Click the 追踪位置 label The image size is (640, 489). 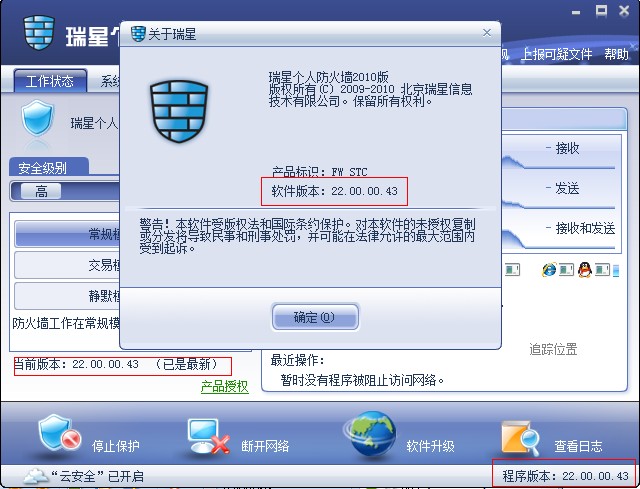tap(553, 349)
